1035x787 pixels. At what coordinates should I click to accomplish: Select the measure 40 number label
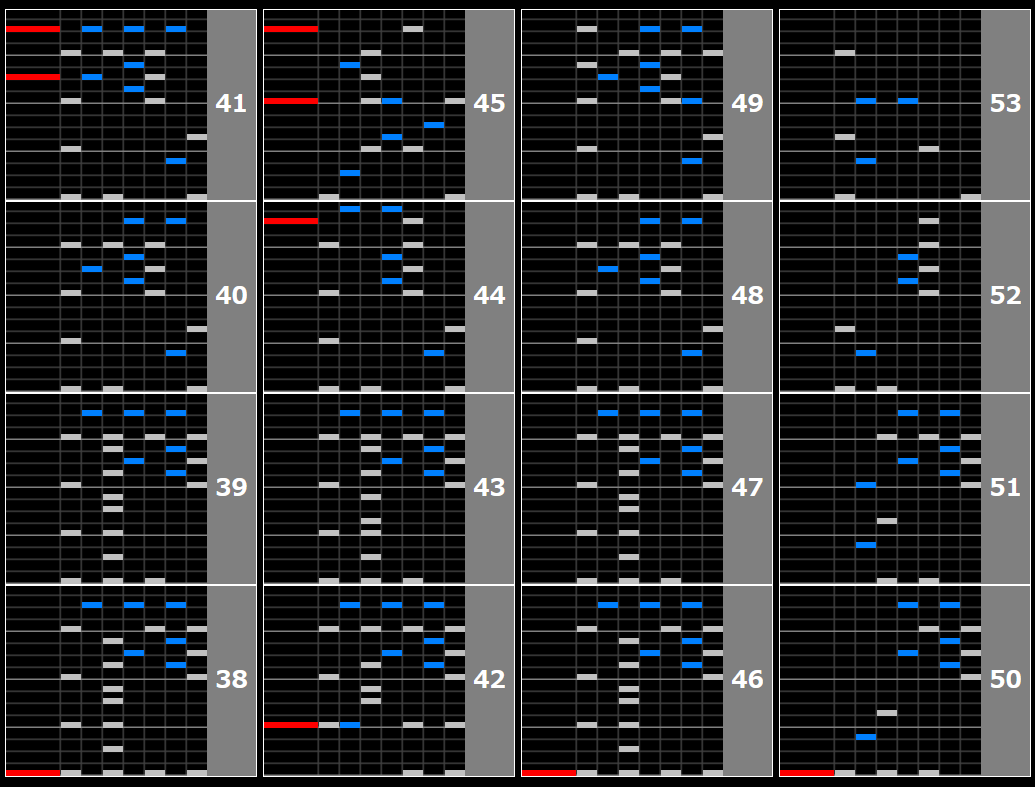pos(232,295)
